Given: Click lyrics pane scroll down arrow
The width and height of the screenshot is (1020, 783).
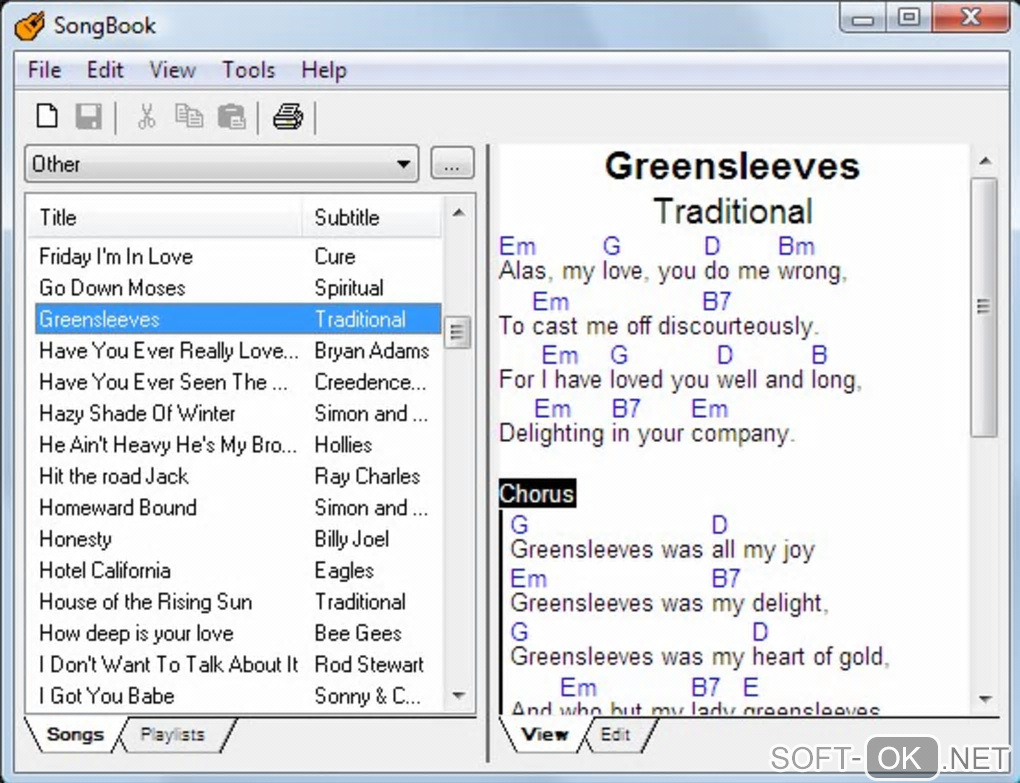Looking at the screenshot, I should pyautogui.click(x=985, y=699).
